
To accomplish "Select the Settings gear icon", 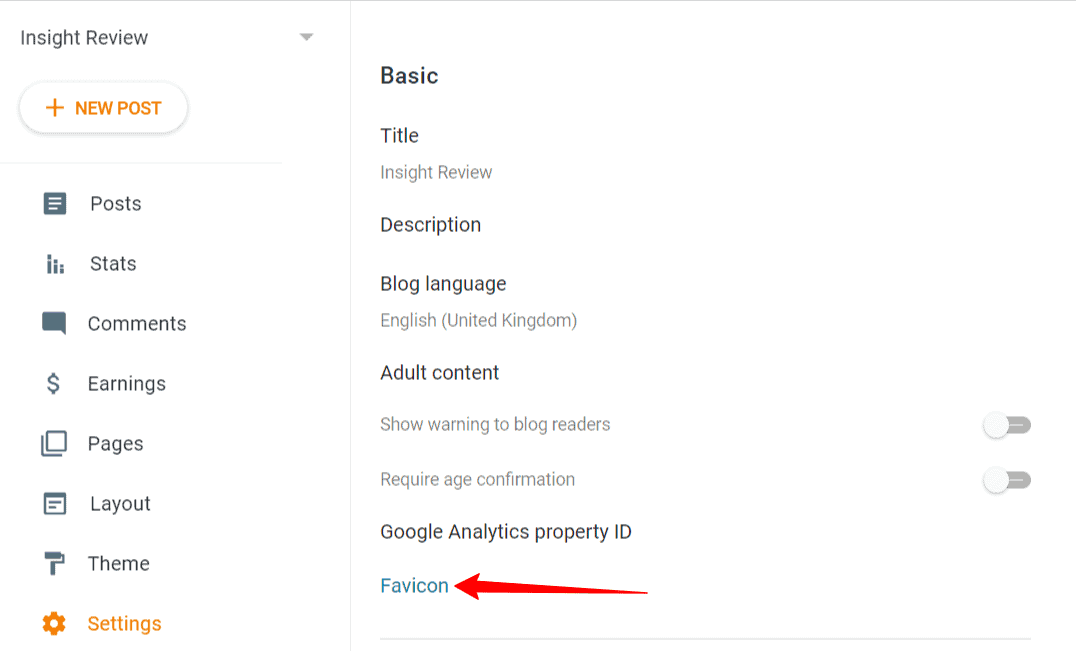I will coord(53,623).
